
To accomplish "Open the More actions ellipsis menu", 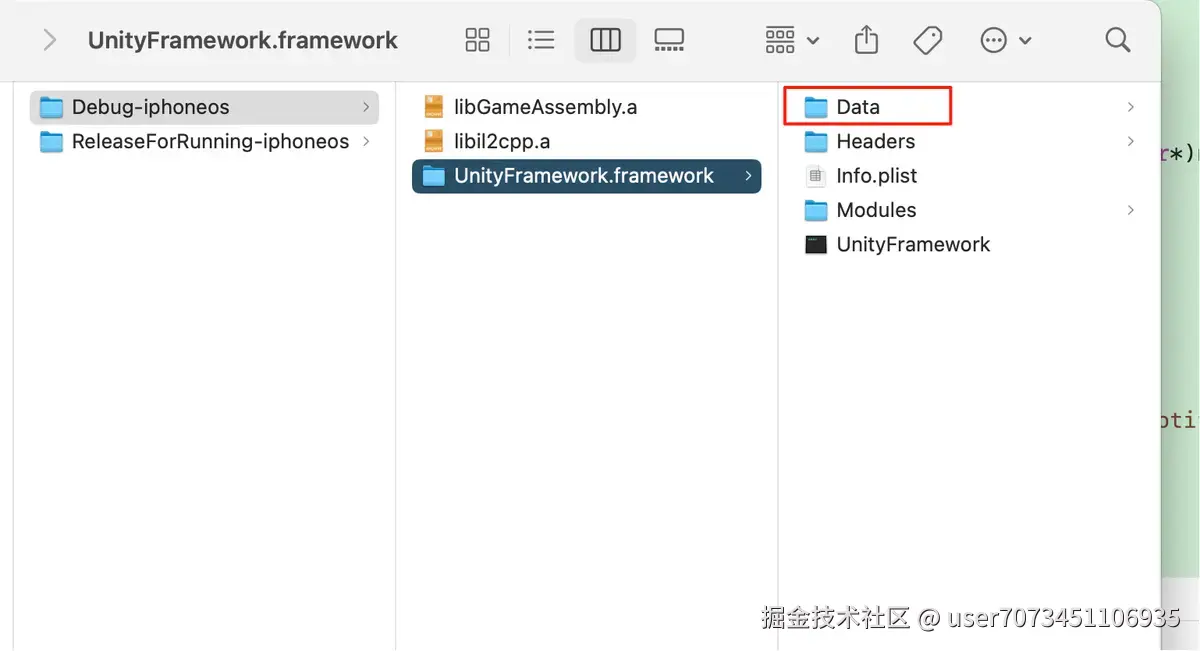I will click(1005, 40).
